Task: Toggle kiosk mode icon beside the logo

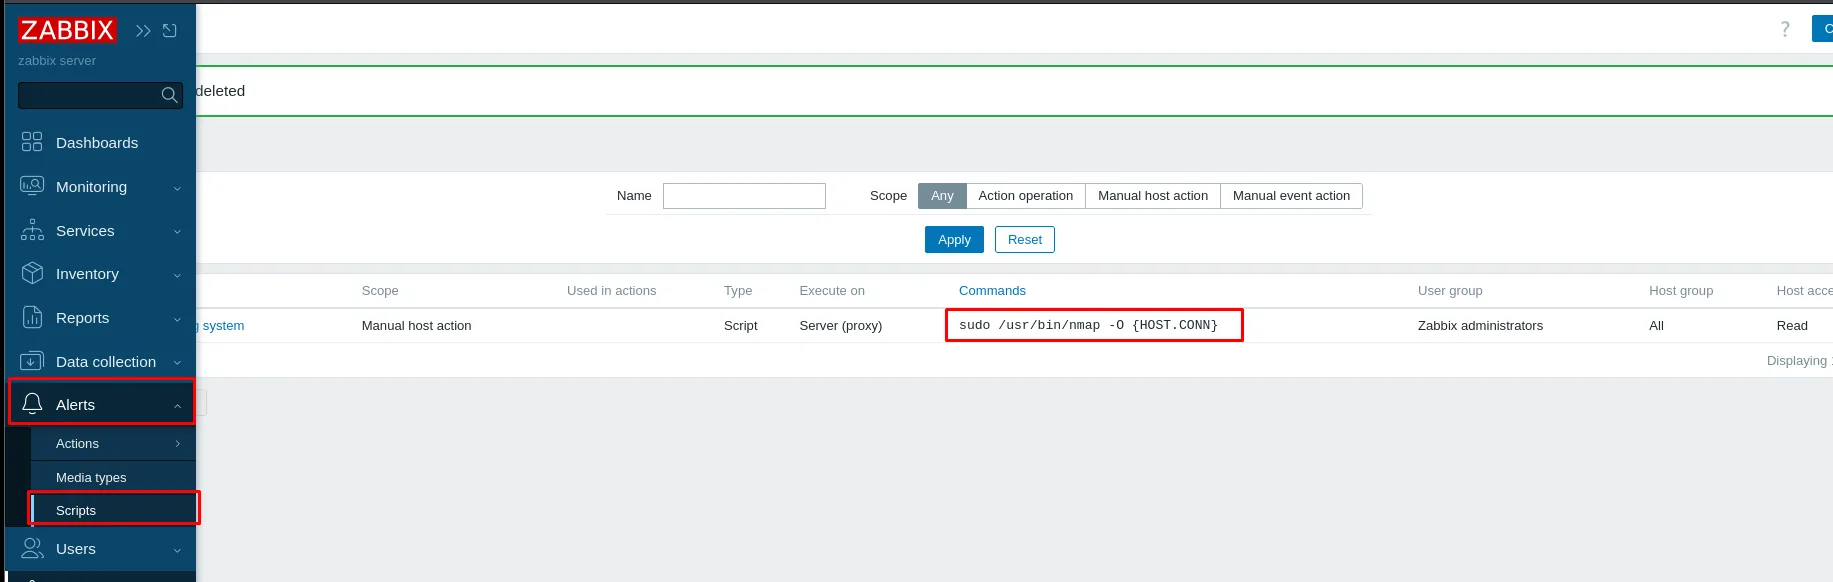Action: (x=170, y=31)
